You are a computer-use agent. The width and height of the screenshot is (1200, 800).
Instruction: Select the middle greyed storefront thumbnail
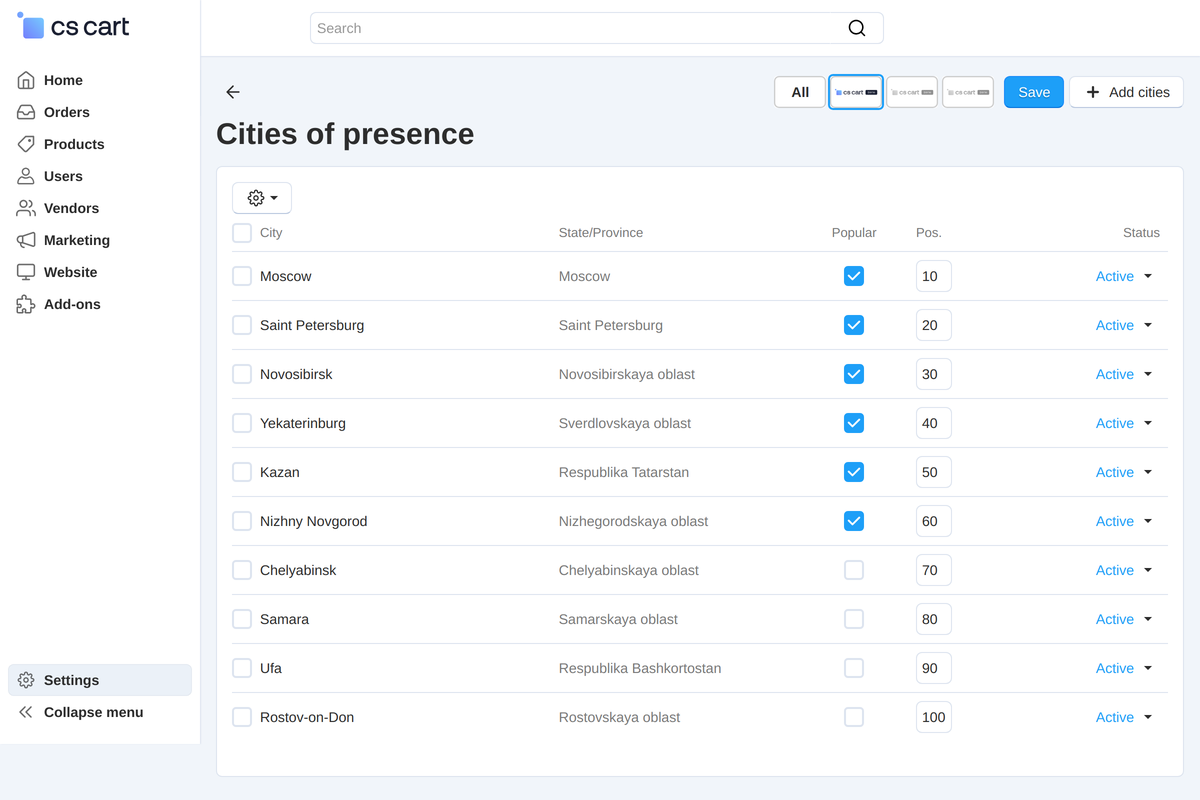tap(912, 92)
